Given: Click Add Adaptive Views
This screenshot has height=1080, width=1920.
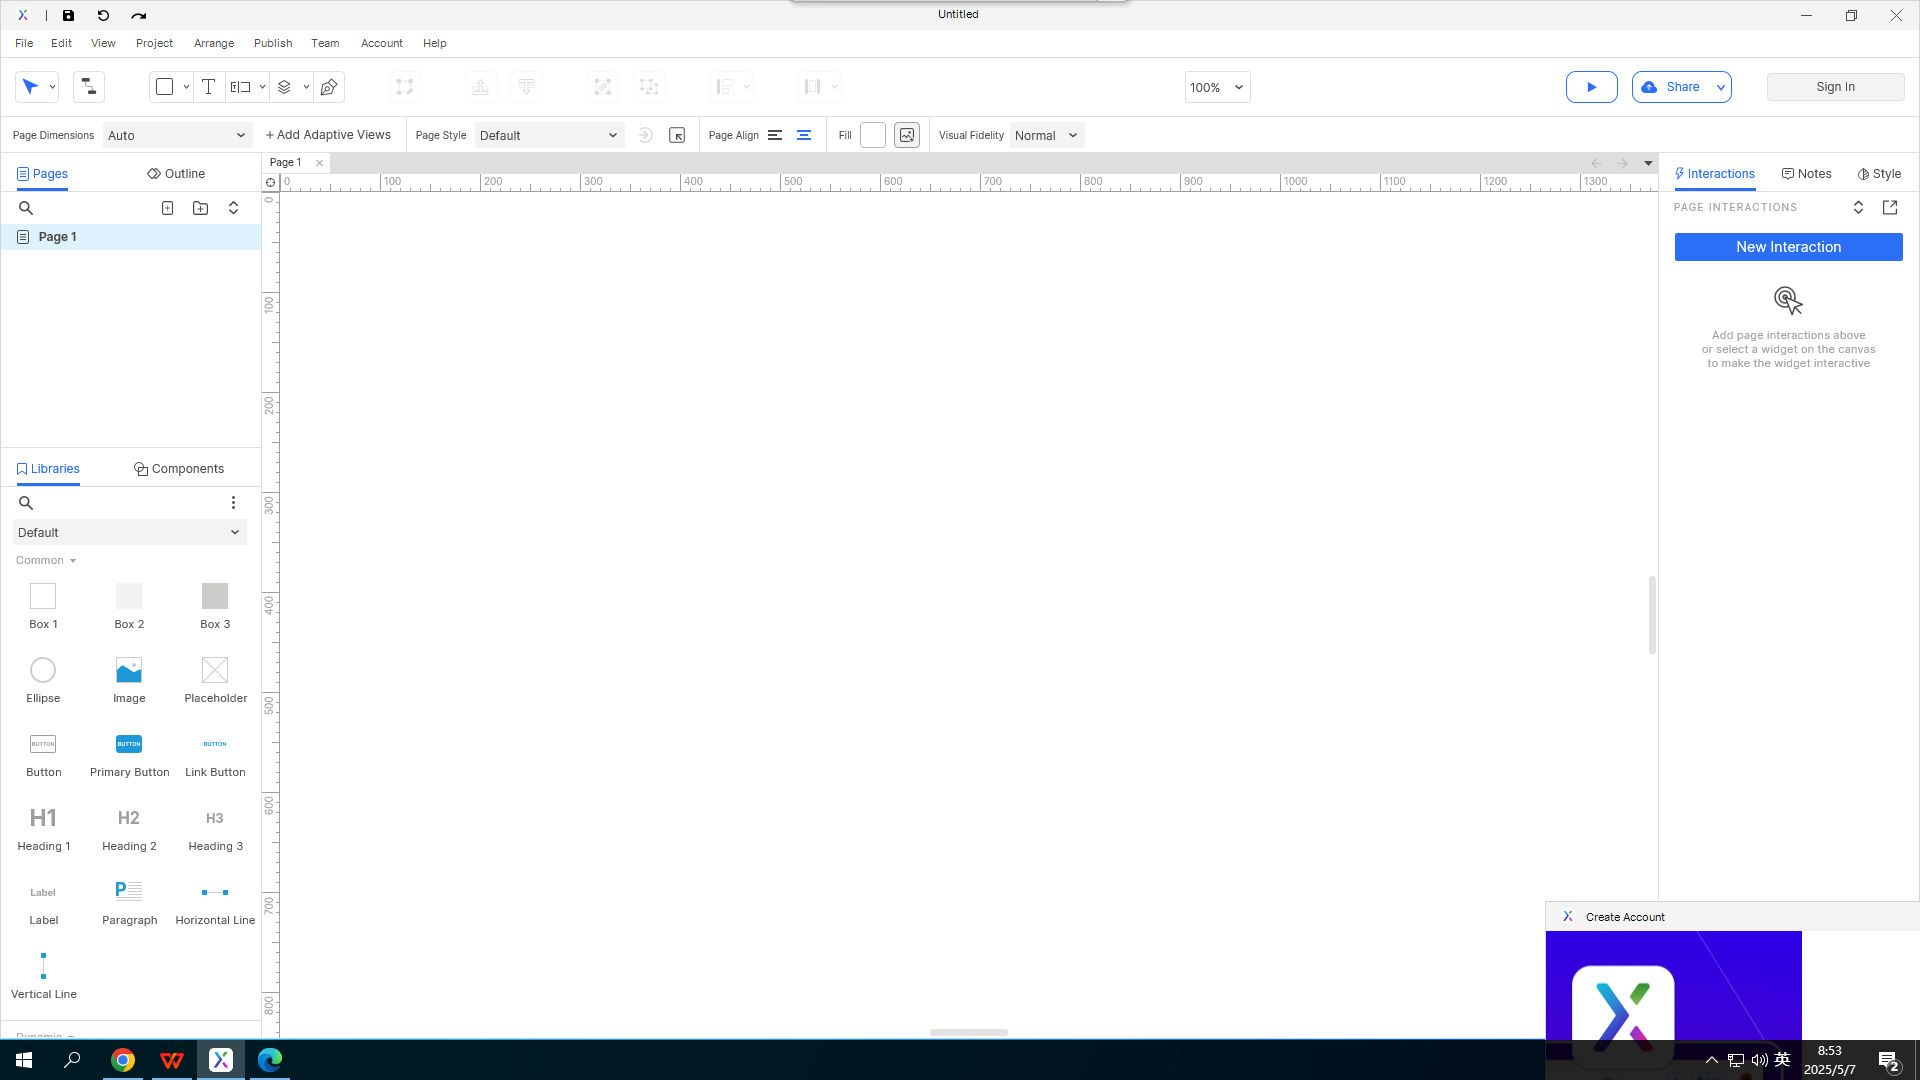Looking at the screenshot, I should click(328, 135).
